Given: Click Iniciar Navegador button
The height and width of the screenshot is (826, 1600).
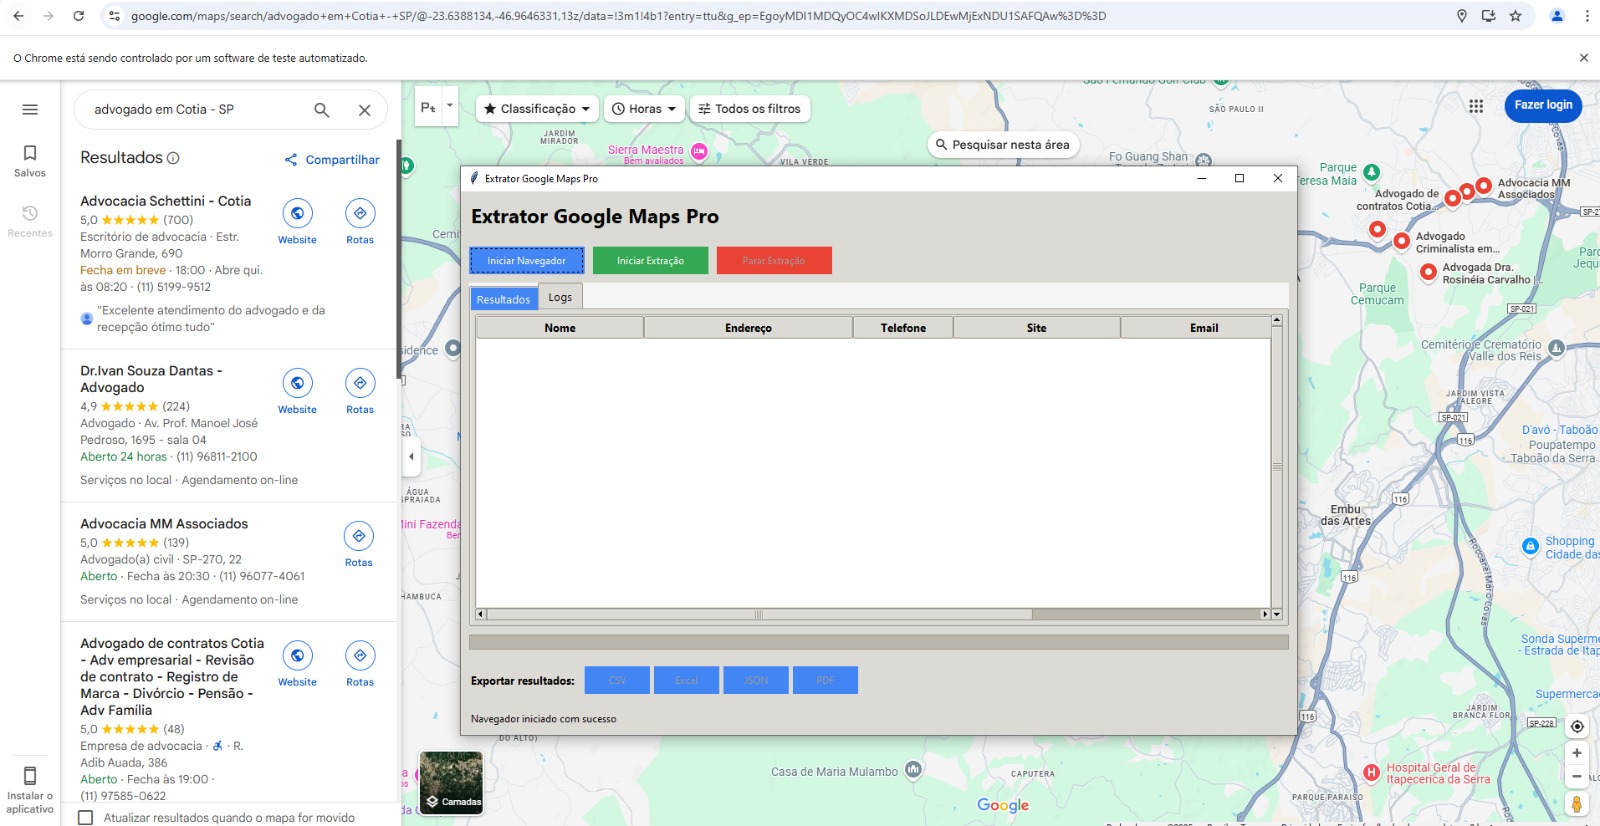Looking at the screenshot, I should click(x=526, y=260).
